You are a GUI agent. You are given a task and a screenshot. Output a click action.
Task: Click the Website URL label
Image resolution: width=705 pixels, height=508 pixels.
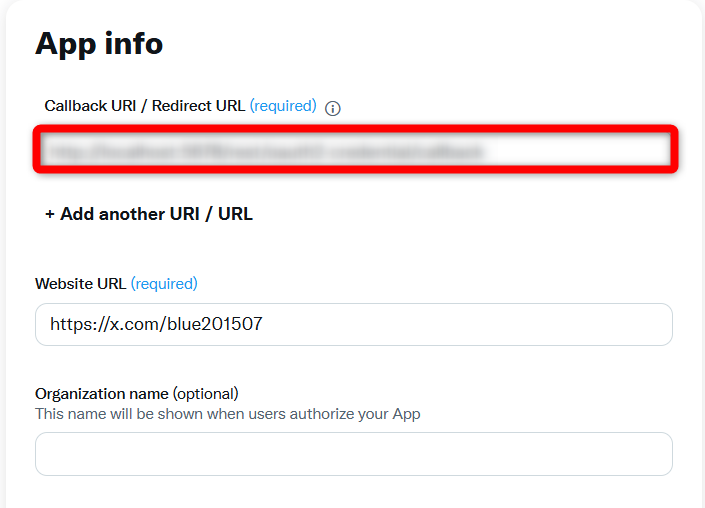80,284
